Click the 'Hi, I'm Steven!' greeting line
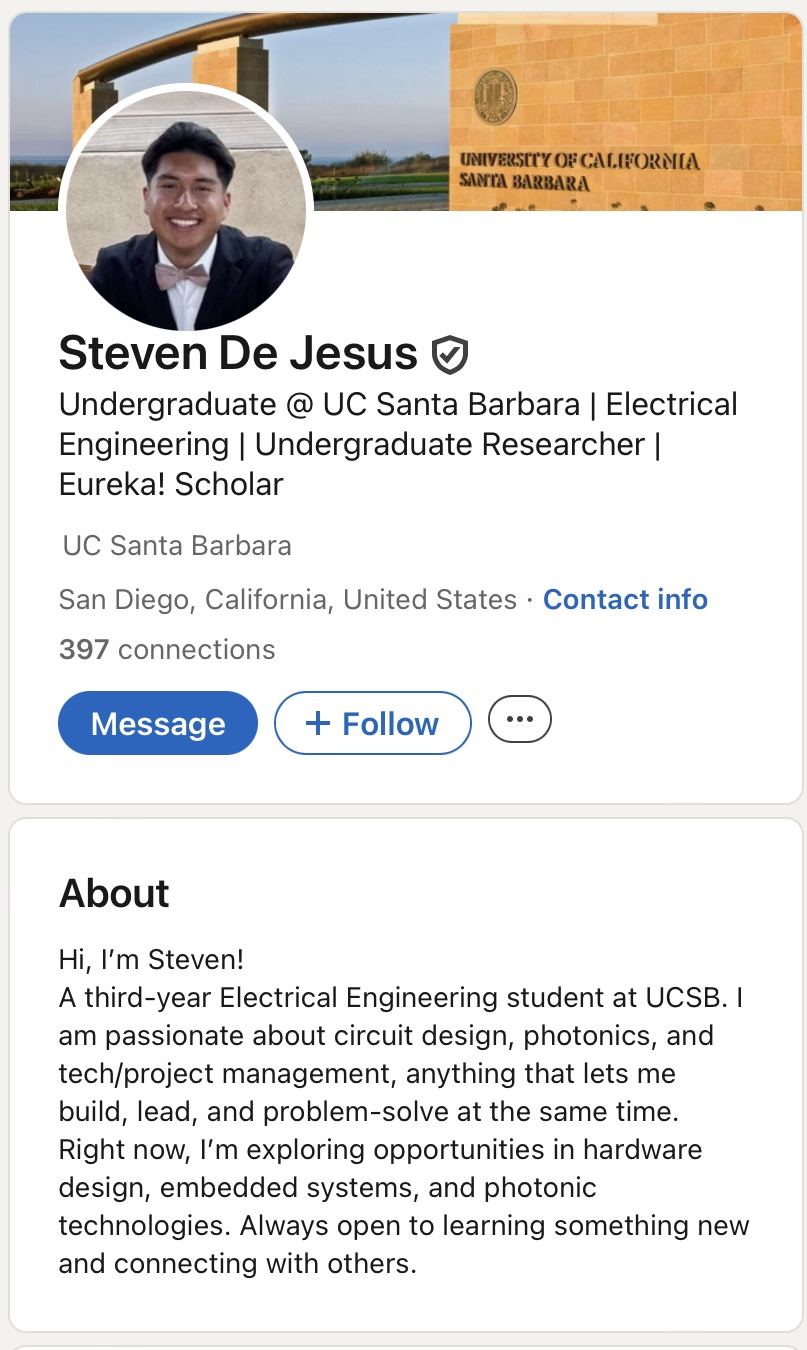This screenshot has width=807, height=1350. coord(152,960)
